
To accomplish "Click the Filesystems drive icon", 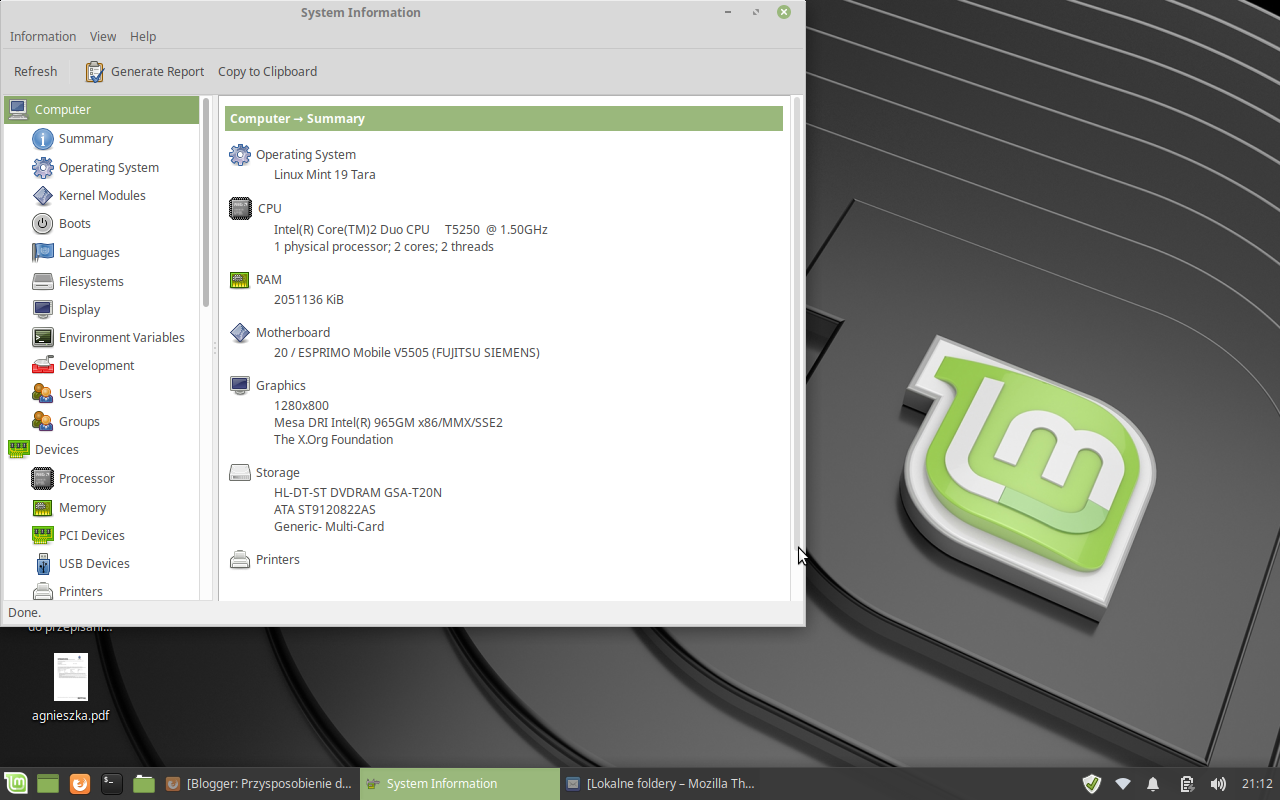I will (x=42, y=281).
